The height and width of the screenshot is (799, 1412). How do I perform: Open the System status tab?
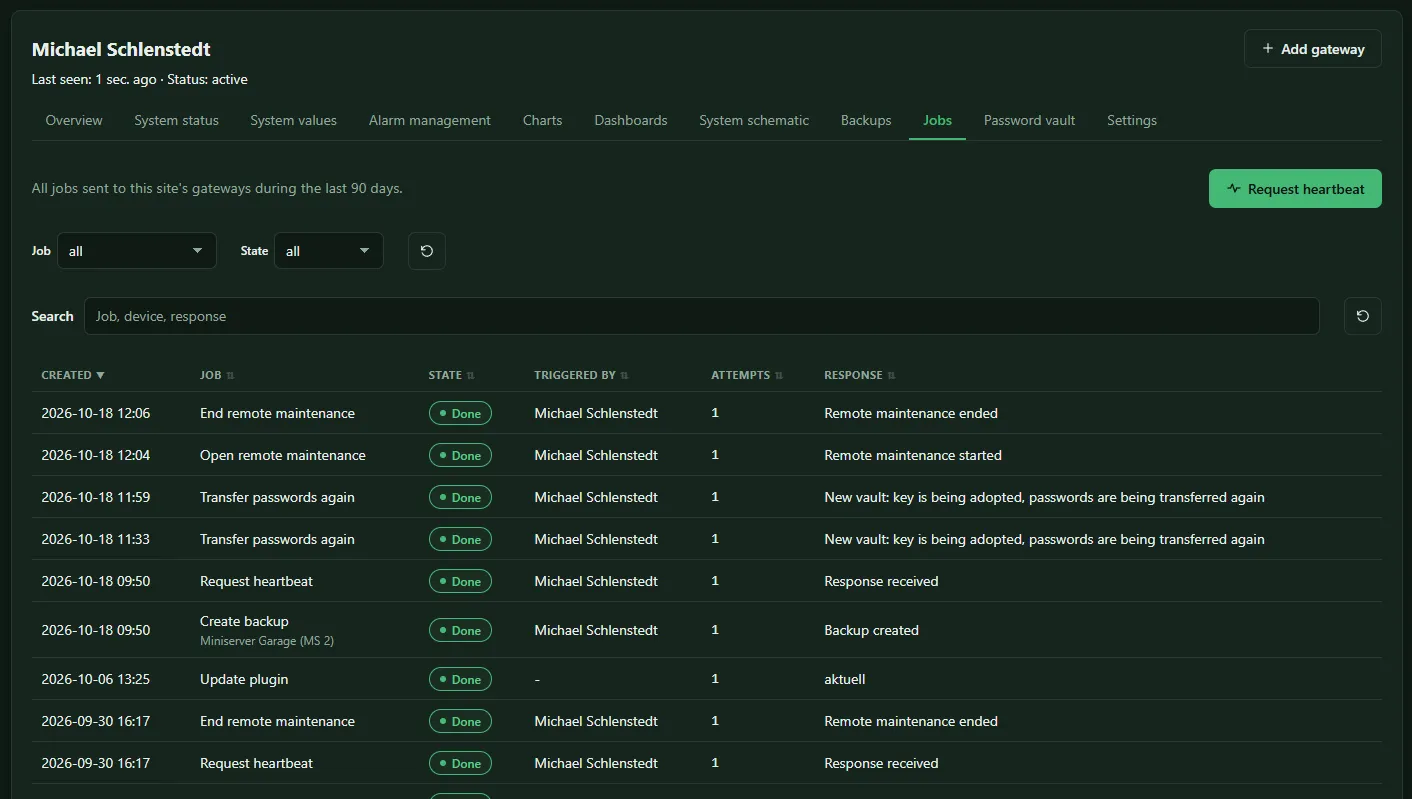(176, 120)
